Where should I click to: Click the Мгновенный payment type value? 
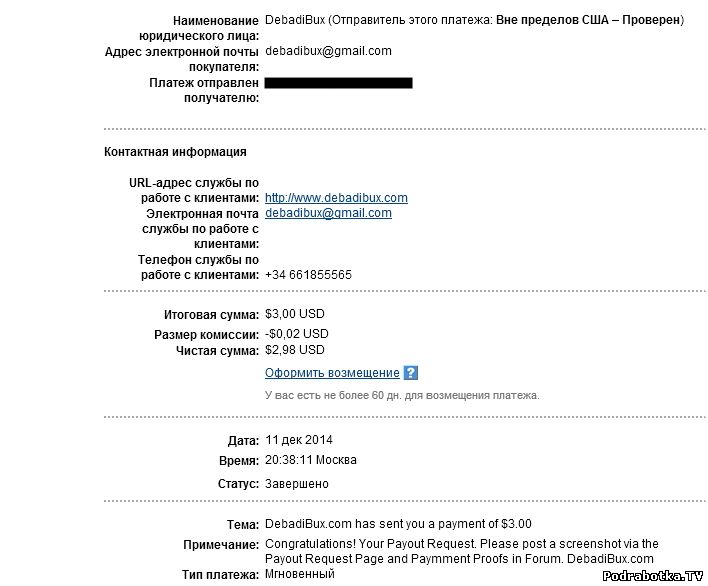pos(299,575)
